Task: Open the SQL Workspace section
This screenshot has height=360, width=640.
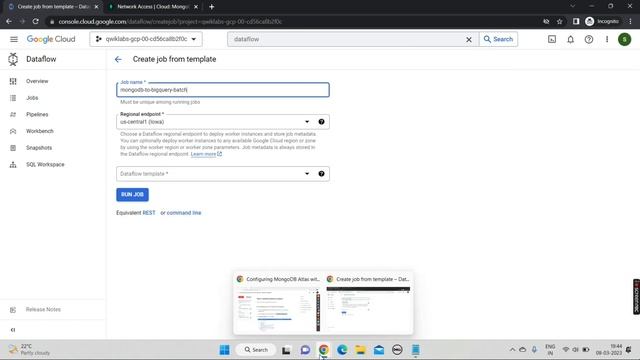Action: 45,164
